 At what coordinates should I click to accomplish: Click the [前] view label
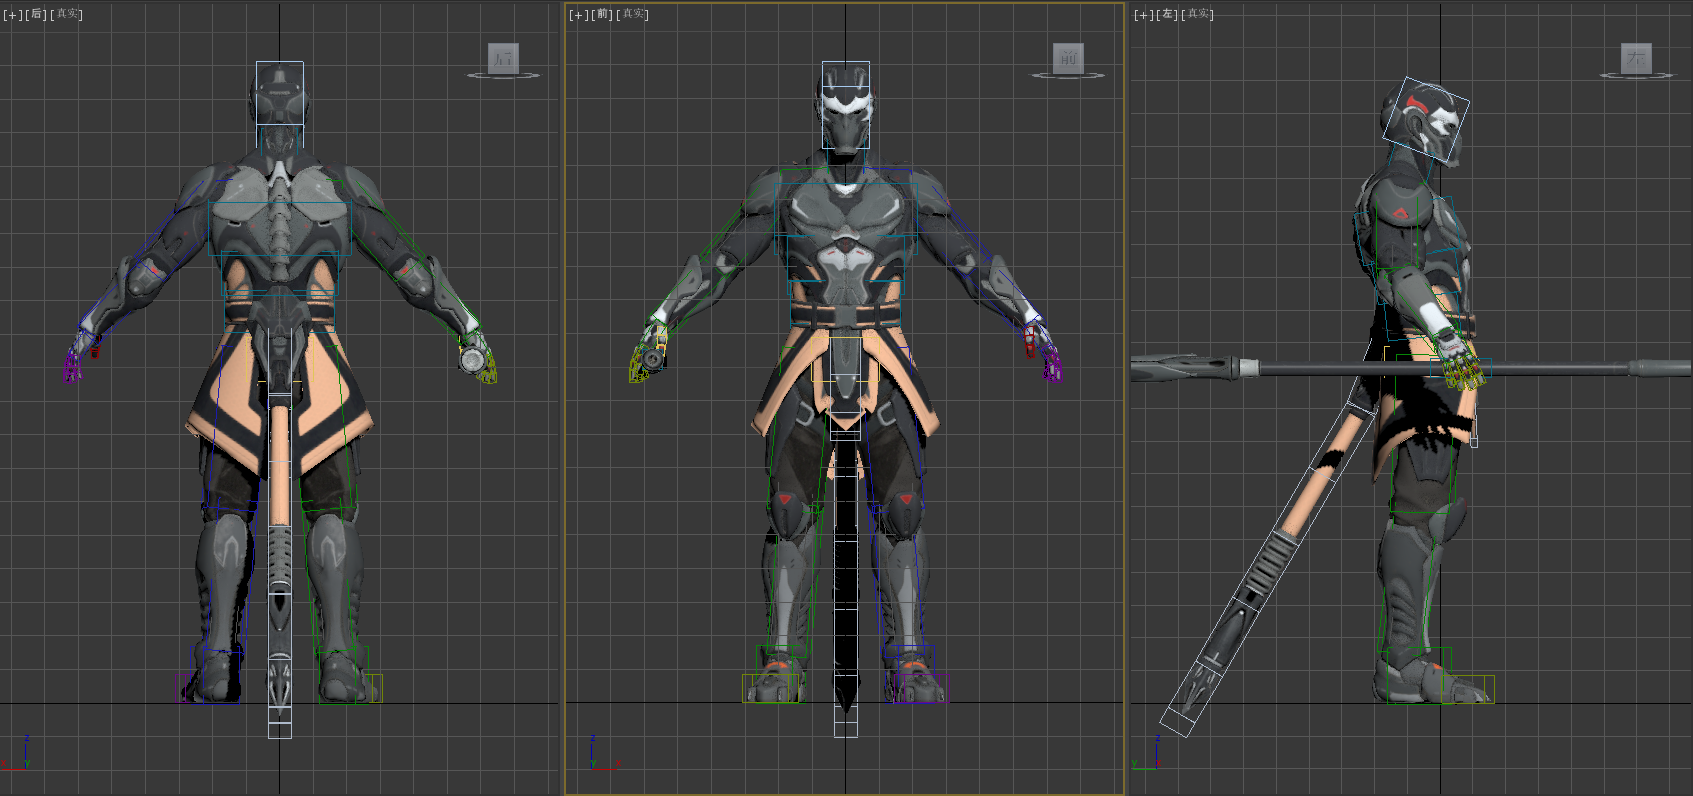(x=601, y=14)
